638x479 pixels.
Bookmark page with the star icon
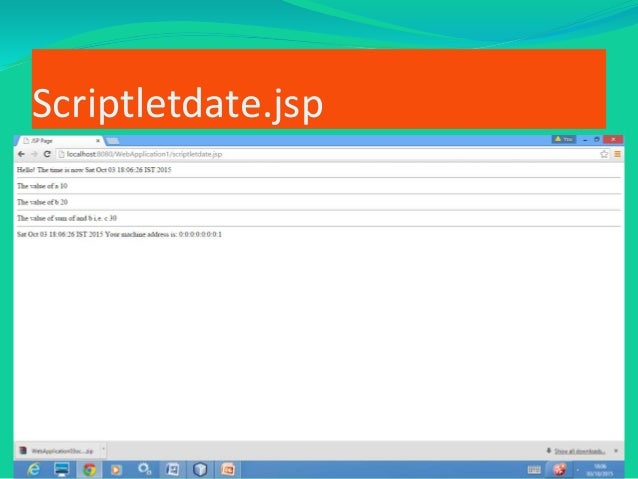click(x=604, y=154)
